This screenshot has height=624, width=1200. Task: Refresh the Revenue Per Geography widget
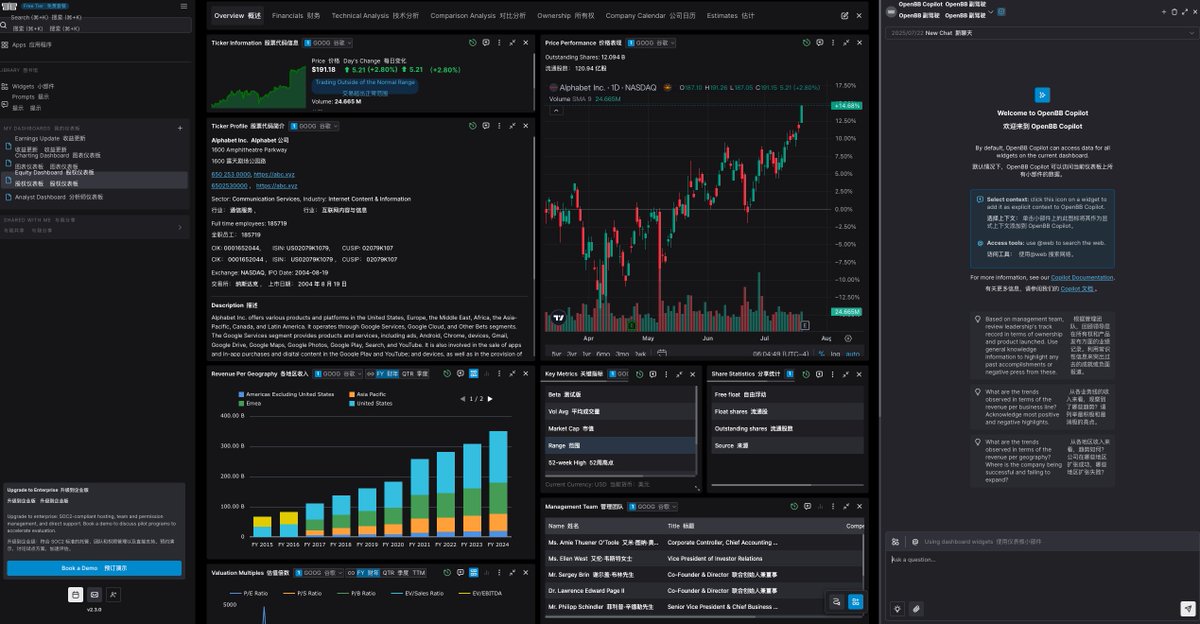(x=447, y=373)
